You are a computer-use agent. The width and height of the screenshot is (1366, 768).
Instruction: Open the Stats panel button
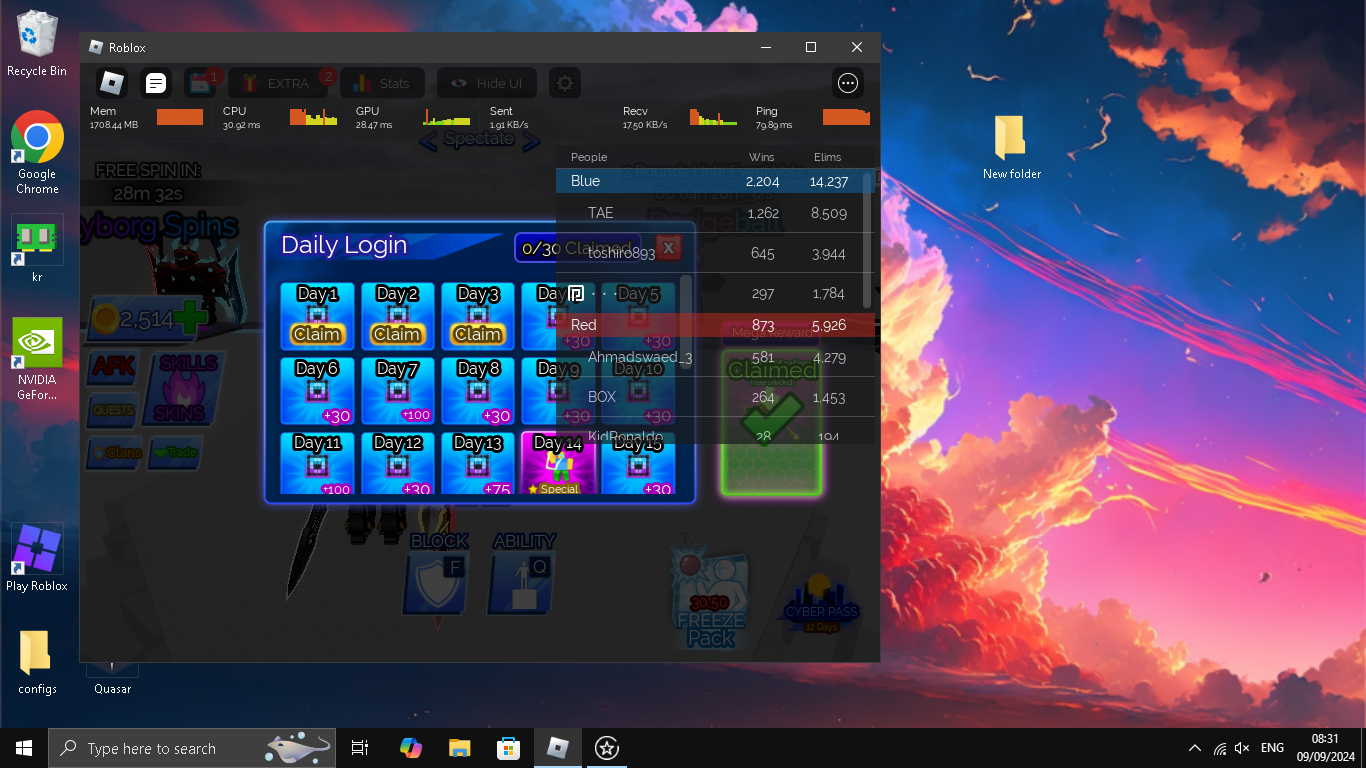(x=382, y=83)
